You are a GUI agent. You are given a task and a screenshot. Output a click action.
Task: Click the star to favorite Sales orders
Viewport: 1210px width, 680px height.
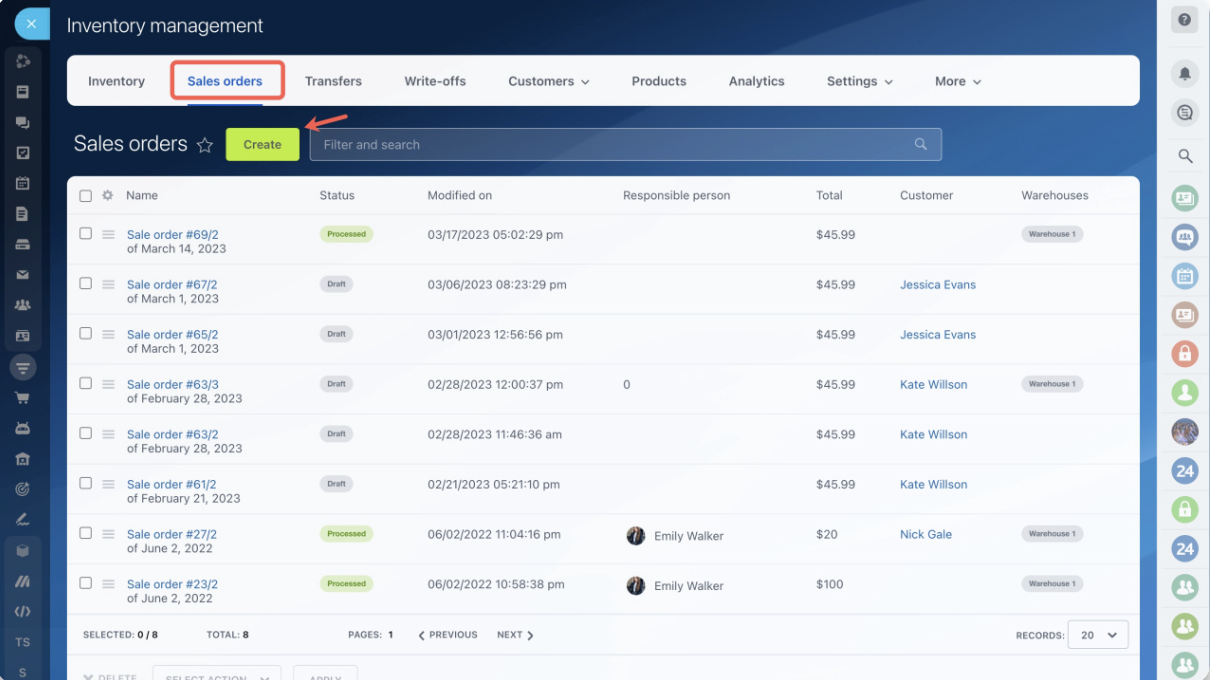(205, 145)
